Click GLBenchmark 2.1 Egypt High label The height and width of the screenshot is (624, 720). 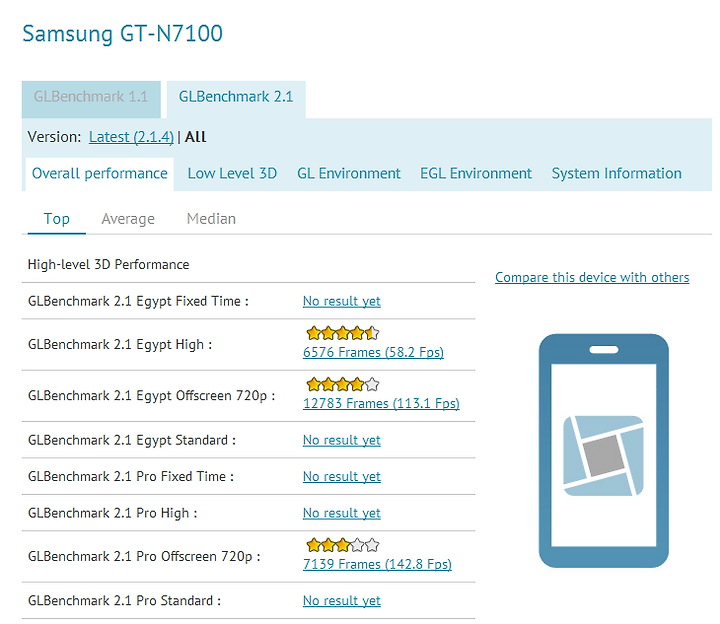tap(120, 344)
